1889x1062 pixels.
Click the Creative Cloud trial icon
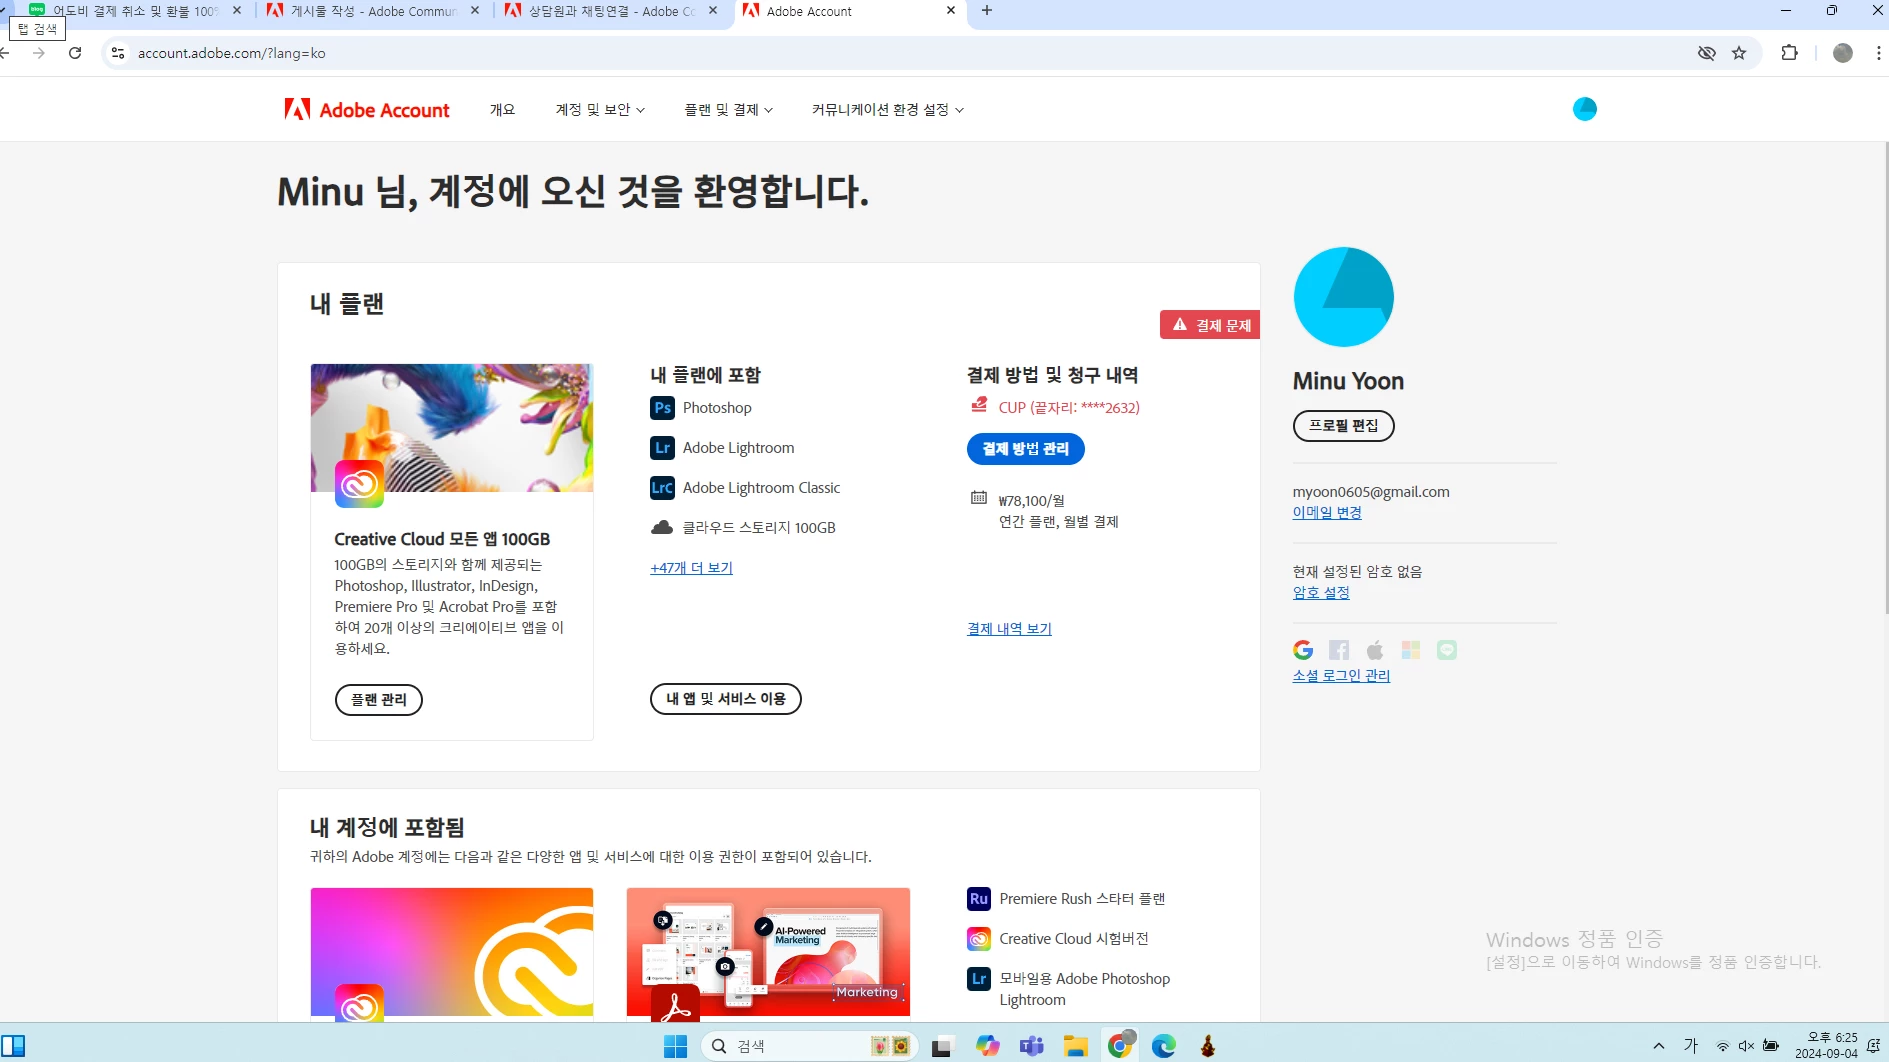click(979, 939)
